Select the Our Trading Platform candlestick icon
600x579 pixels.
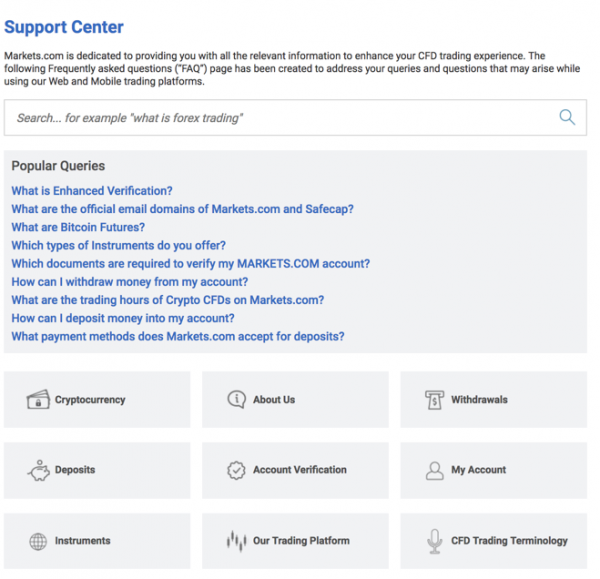pyautogui.click(x=236, y=541)
